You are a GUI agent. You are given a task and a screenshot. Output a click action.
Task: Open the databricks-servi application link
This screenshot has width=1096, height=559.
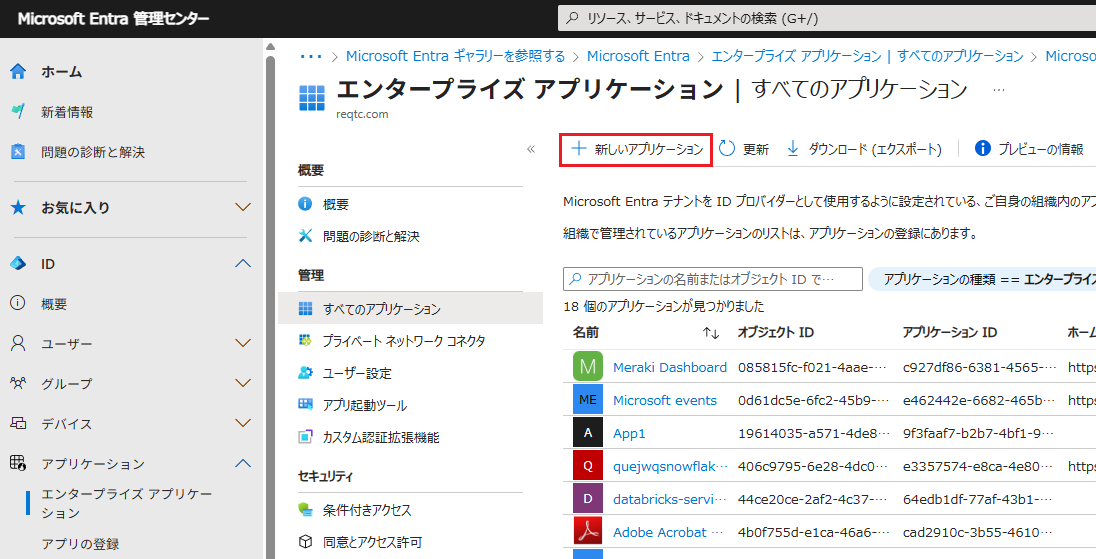coord(670,499)
